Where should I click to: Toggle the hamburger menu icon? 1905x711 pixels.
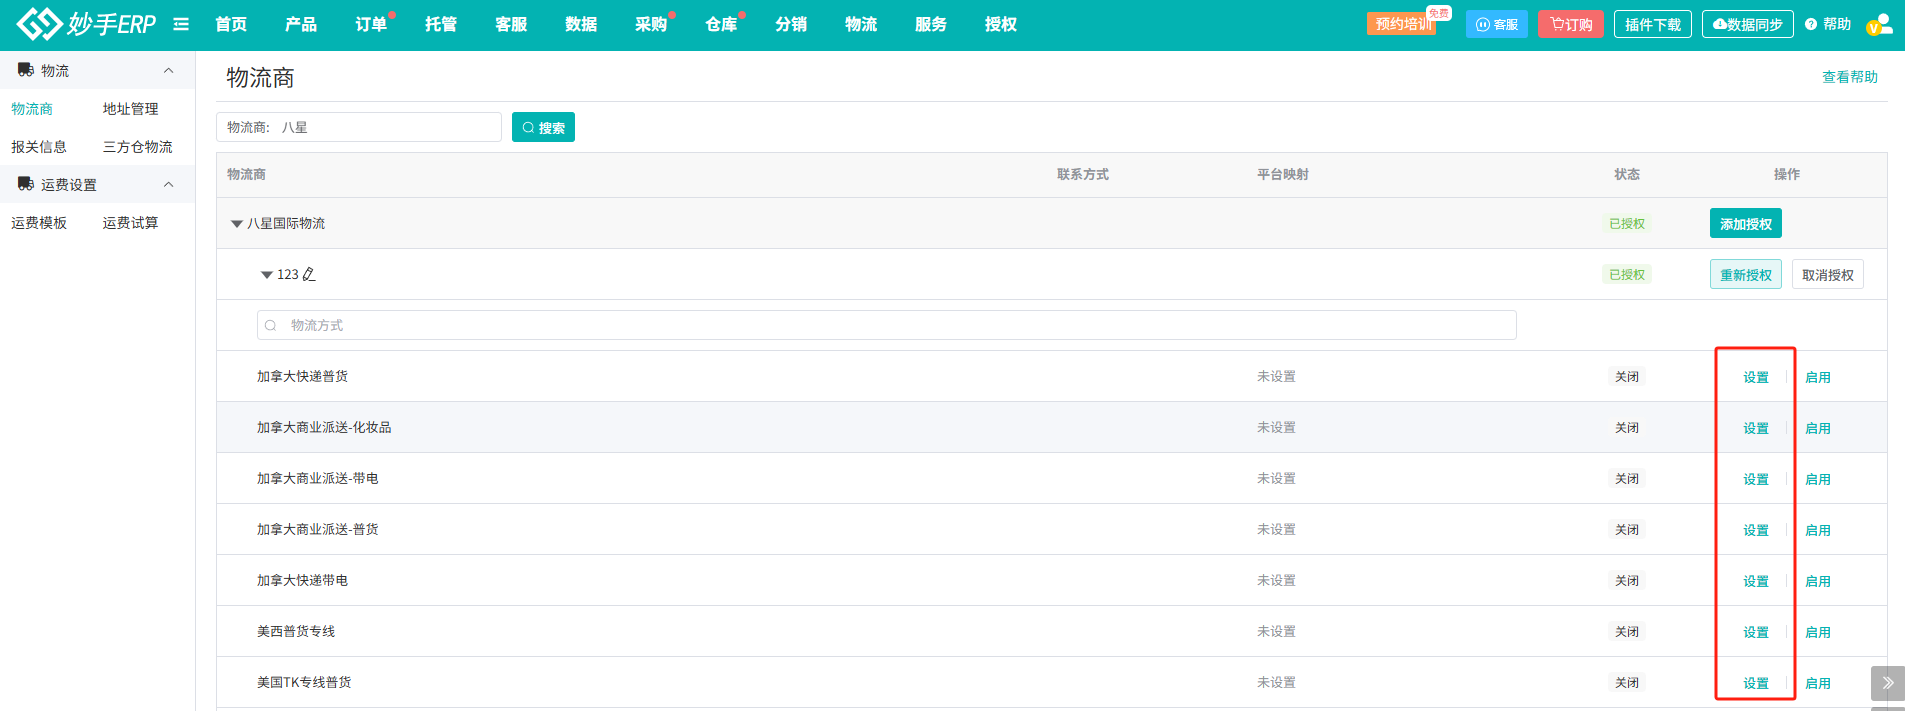[181, 24]
